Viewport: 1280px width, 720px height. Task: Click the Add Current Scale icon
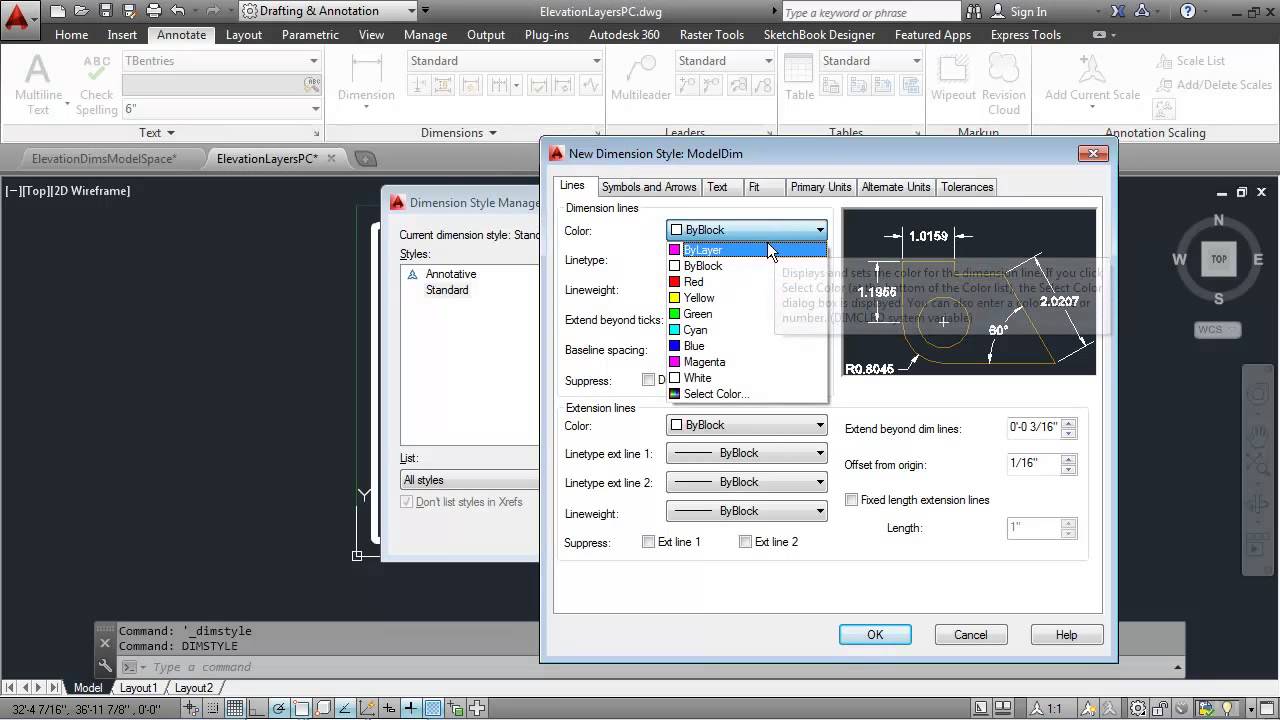click(x=1091, y=70)
